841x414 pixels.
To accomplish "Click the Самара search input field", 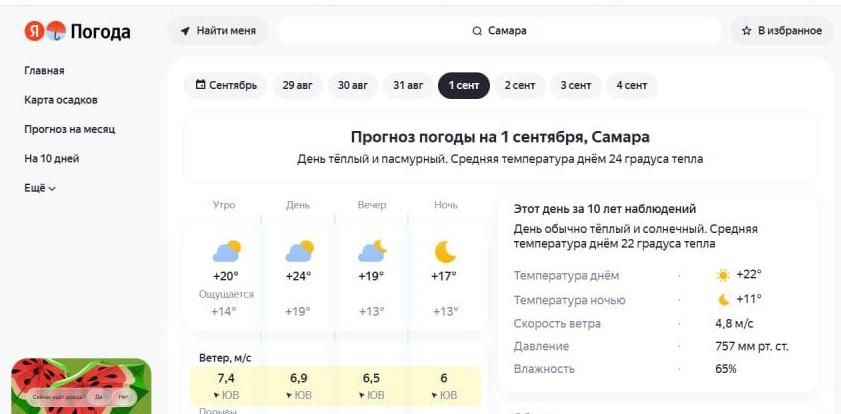I will pos(499,31).
